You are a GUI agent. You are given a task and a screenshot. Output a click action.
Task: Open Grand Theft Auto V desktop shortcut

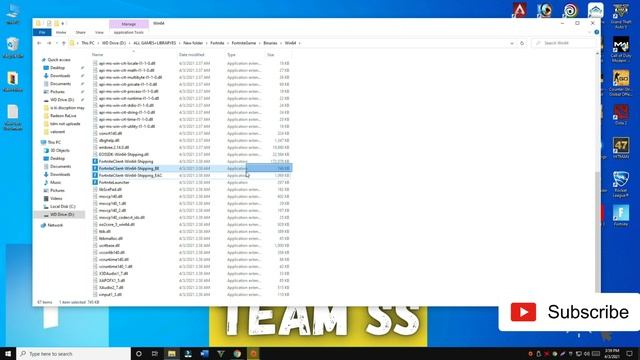point(621,16)
